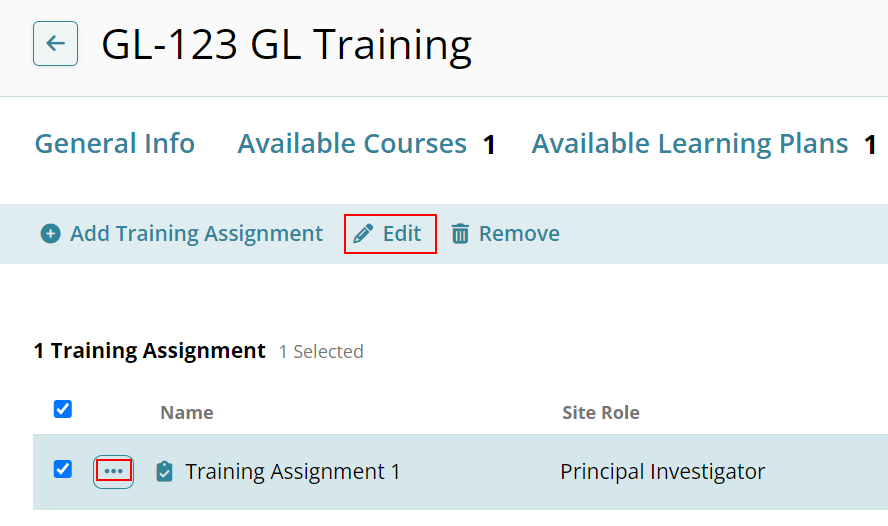
Task: Open the three-dot menu for Training Assignment 1
Action: pos(113,471)
